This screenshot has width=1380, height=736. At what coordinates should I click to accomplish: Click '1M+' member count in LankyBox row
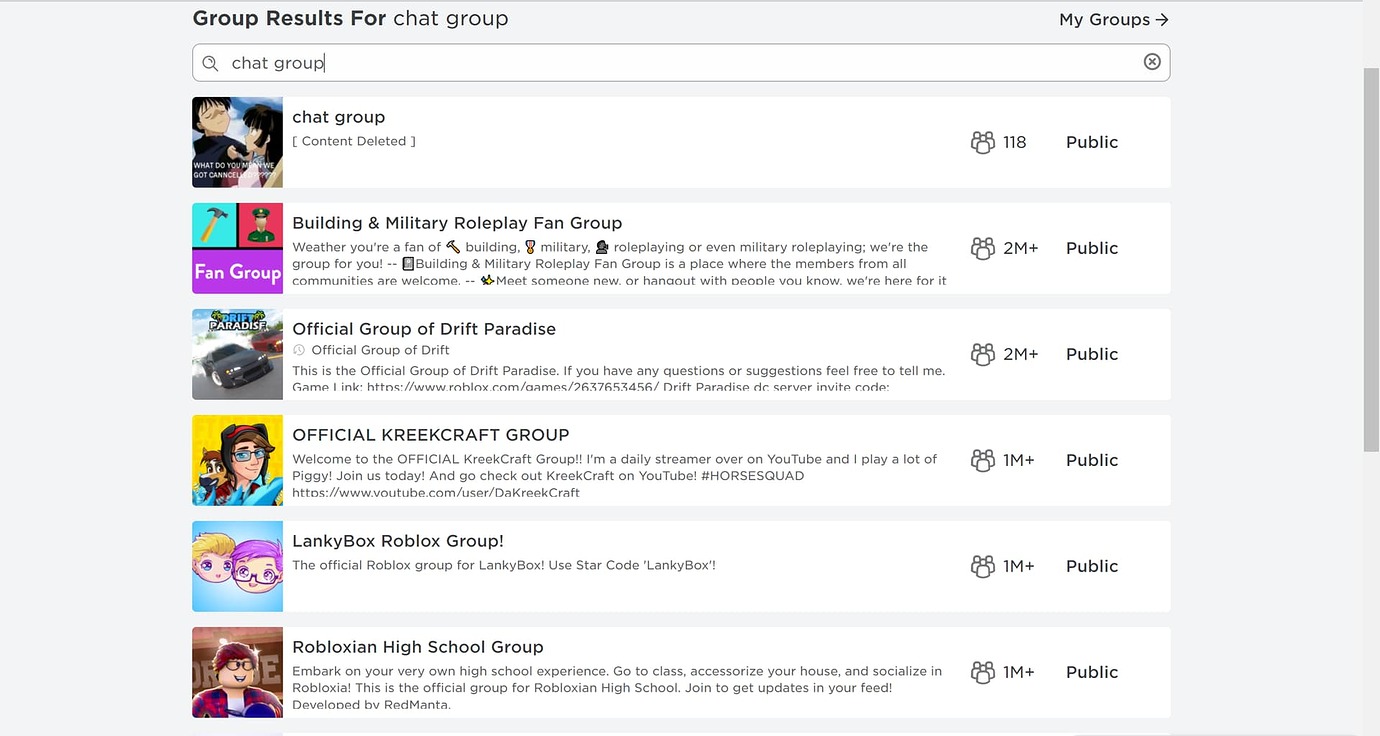pyautogui.click(x=1019, y=566)
